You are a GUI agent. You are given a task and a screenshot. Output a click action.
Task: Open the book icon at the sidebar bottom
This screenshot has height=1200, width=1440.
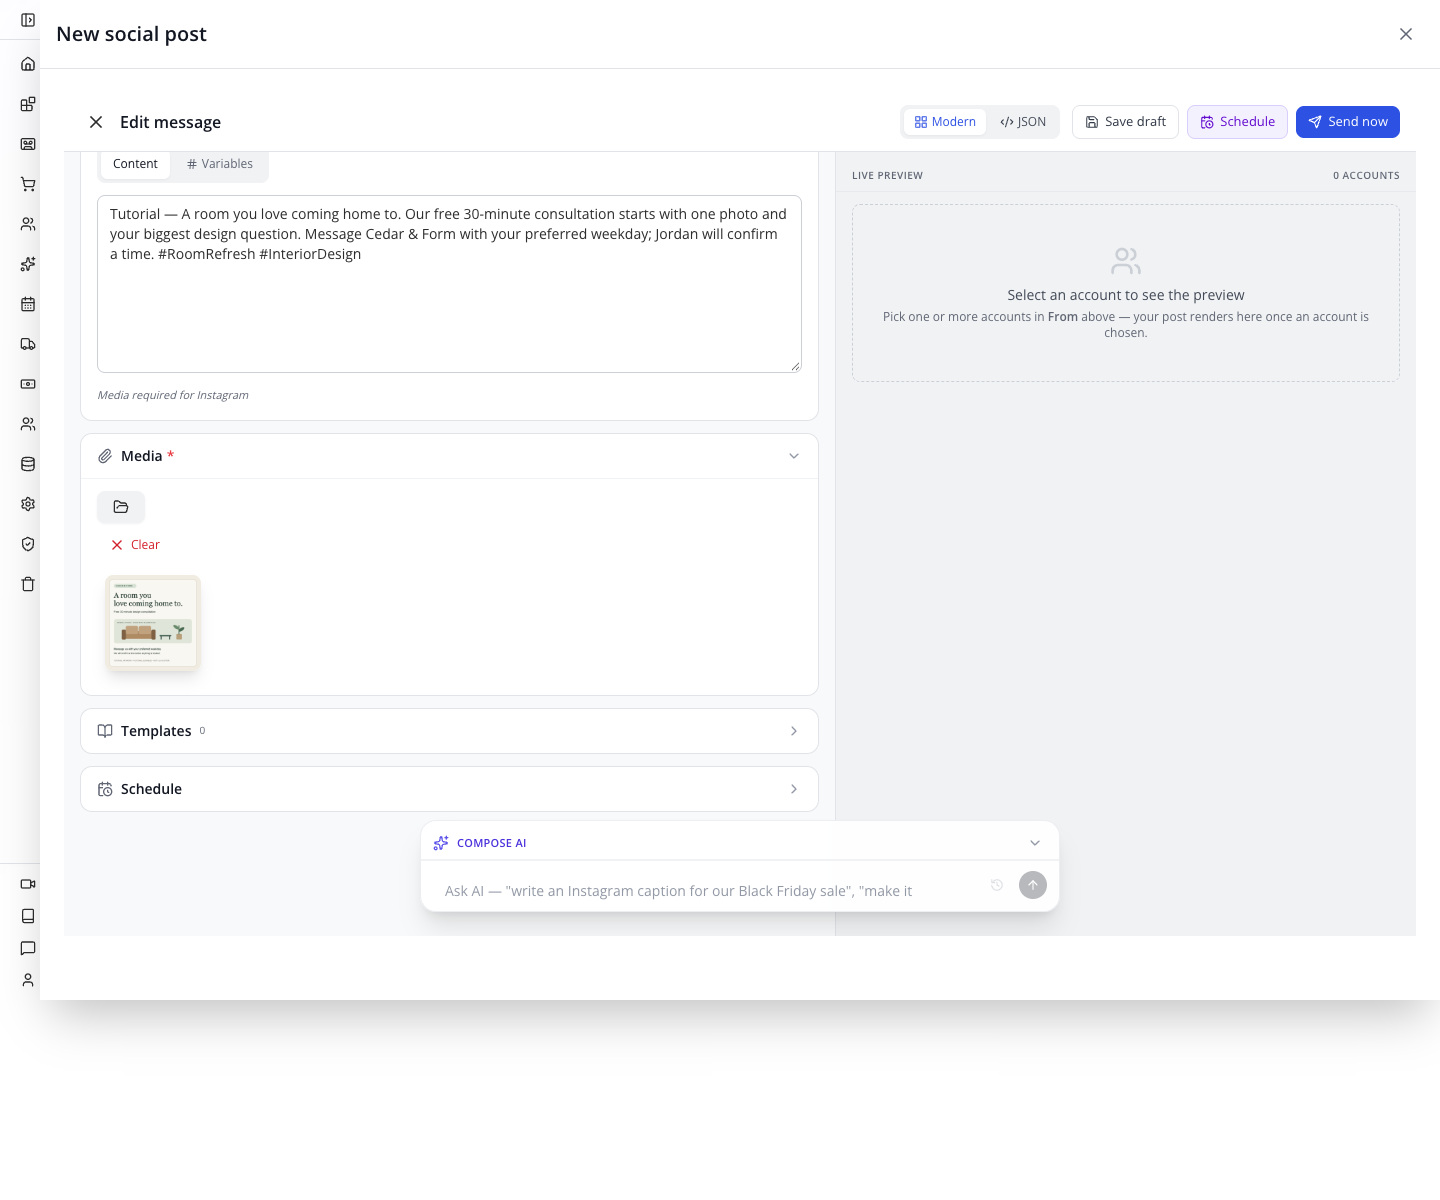28,916
